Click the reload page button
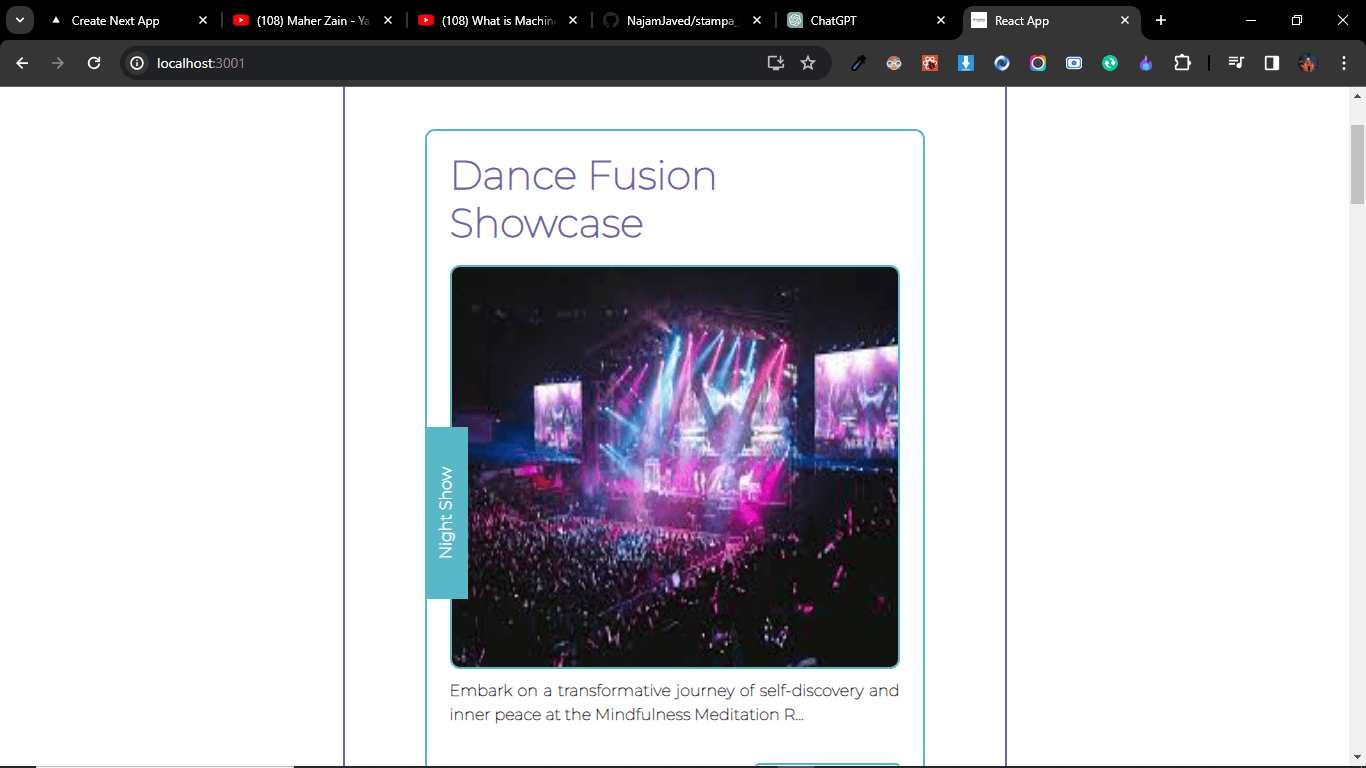This screenshot has height=768, width=1366. pyautogui.click(x=94, y=63)
